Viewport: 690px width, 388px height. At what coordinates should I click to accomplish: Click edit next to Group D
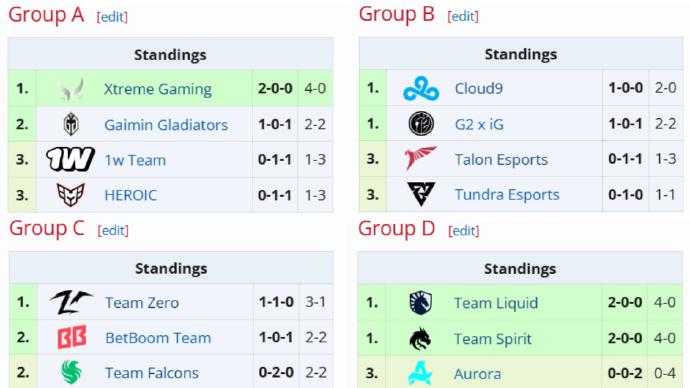coord(463,231)
